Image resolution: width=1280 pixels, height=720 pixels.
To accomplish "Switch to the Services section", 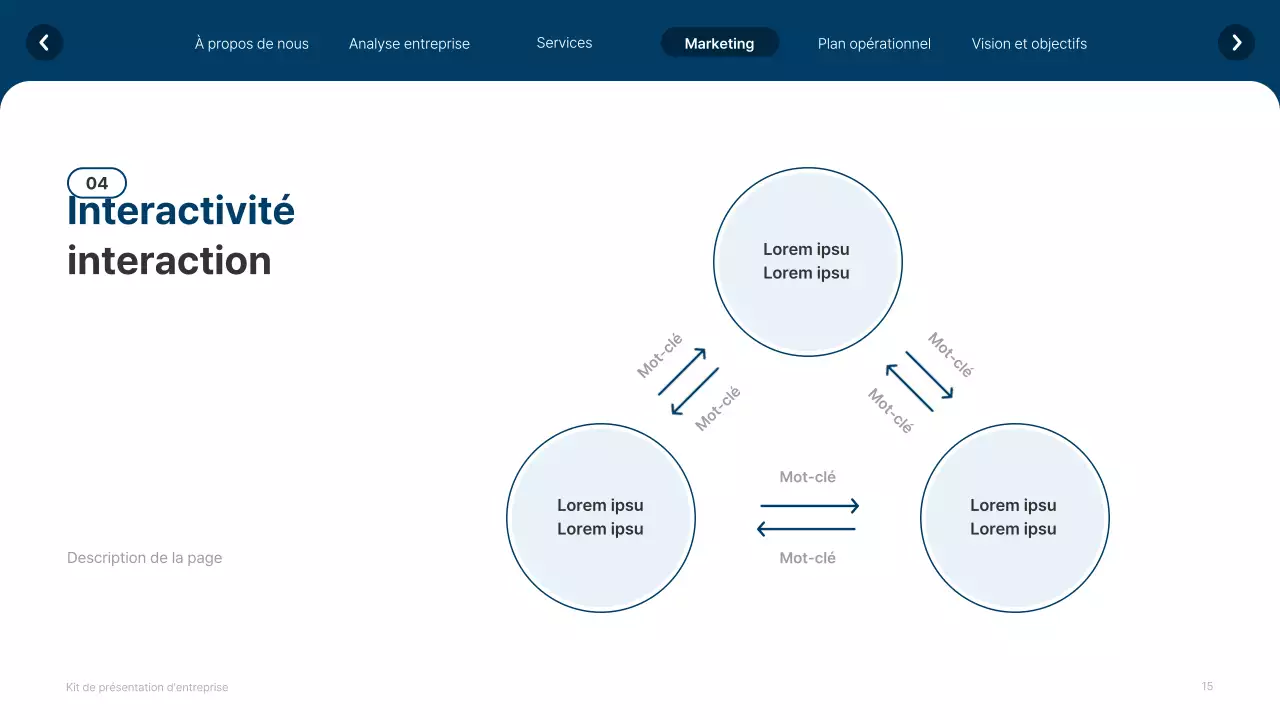I will (563, 42).
